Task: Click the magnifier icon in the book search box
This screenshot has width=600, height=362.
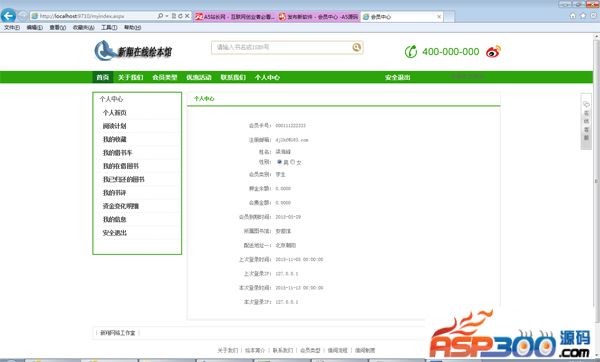Action: click(x=357, y=47)
